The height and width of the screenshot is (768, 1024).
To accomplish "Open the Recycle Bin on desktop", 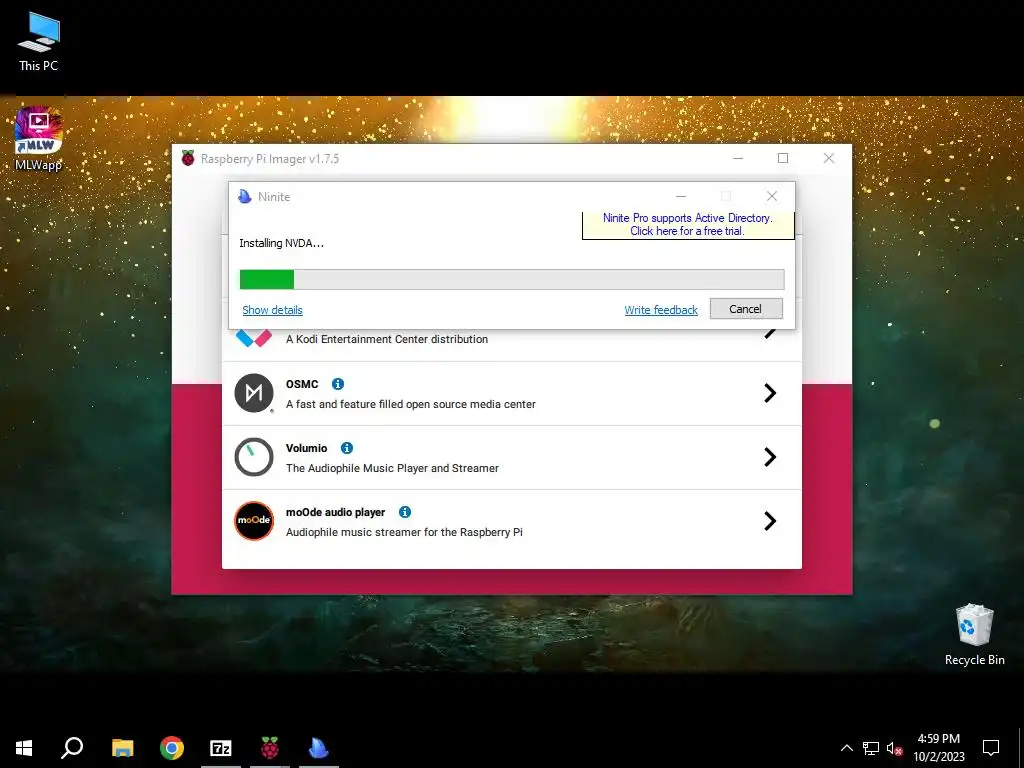I will coord(974,635).
